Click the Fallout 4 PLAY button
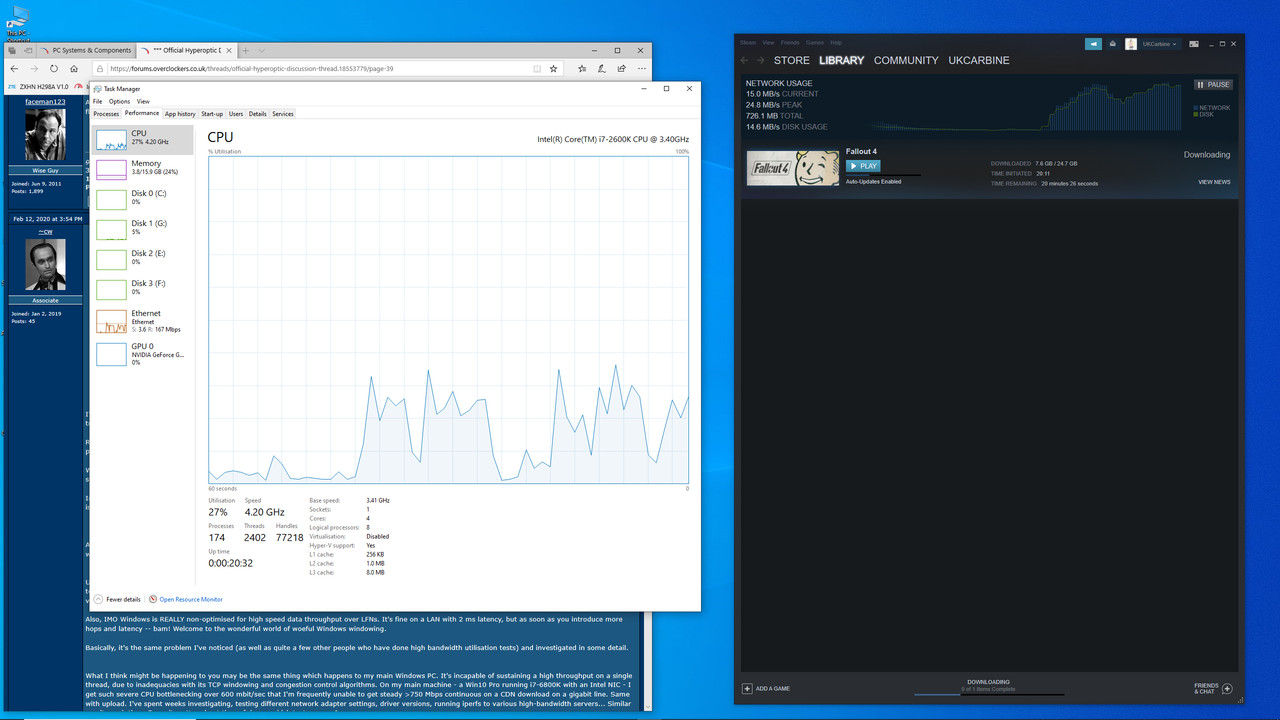 tap(863, 166)
